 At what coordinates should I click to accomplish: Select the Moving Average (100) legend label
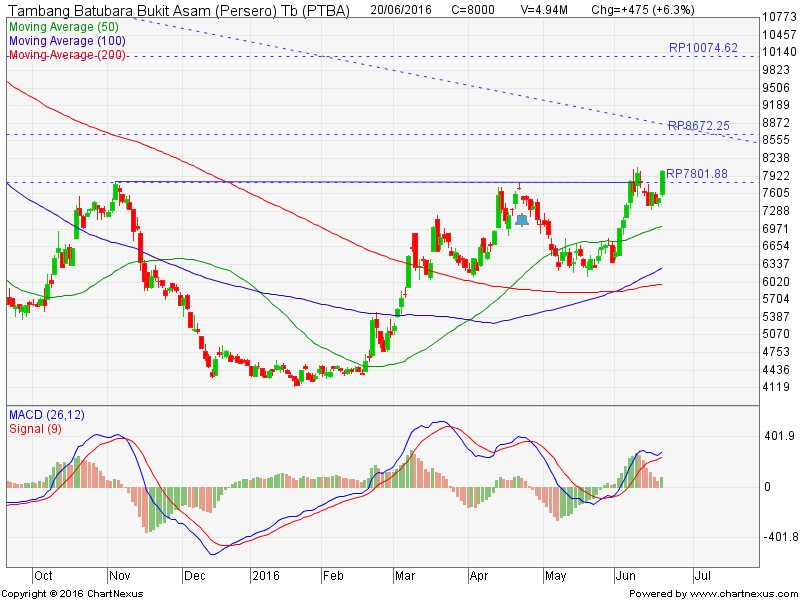[67, 41]
